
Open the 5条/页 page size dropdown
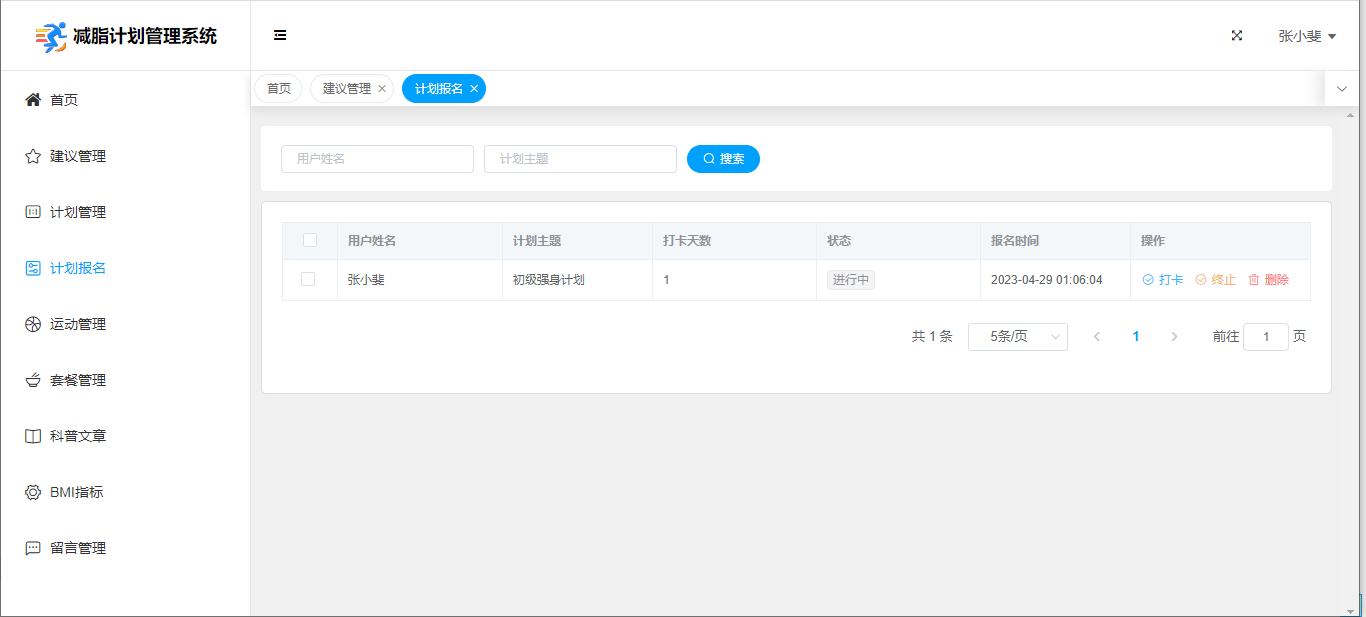[1017, 337]
